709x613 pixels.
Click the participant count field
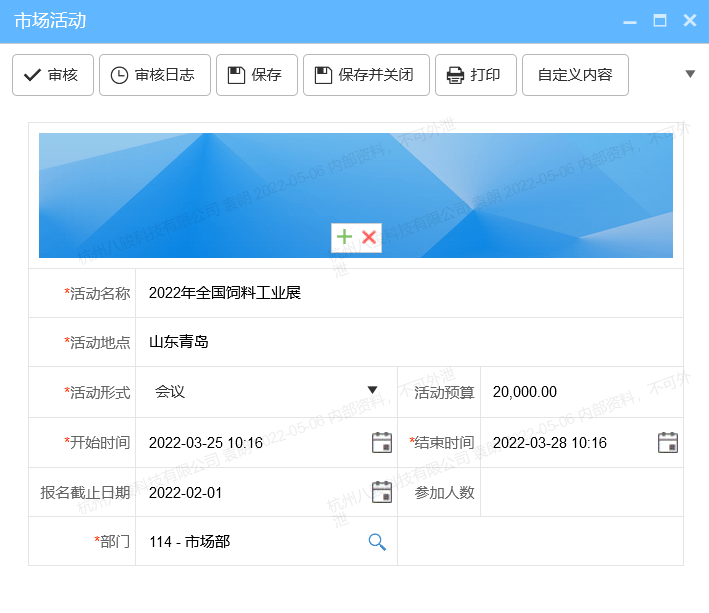click(580, 492)
